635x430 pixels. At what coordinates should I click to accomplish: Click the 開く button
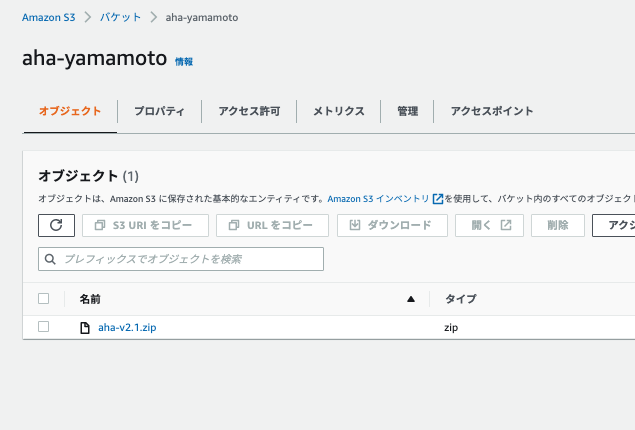[489, 225]
